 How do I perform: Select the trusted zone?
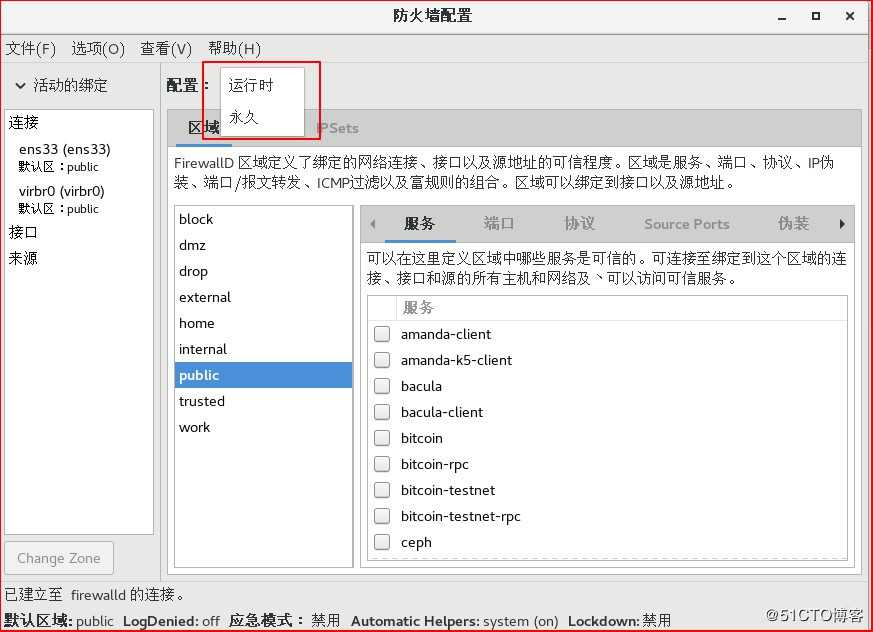click(x=263, y=401)
